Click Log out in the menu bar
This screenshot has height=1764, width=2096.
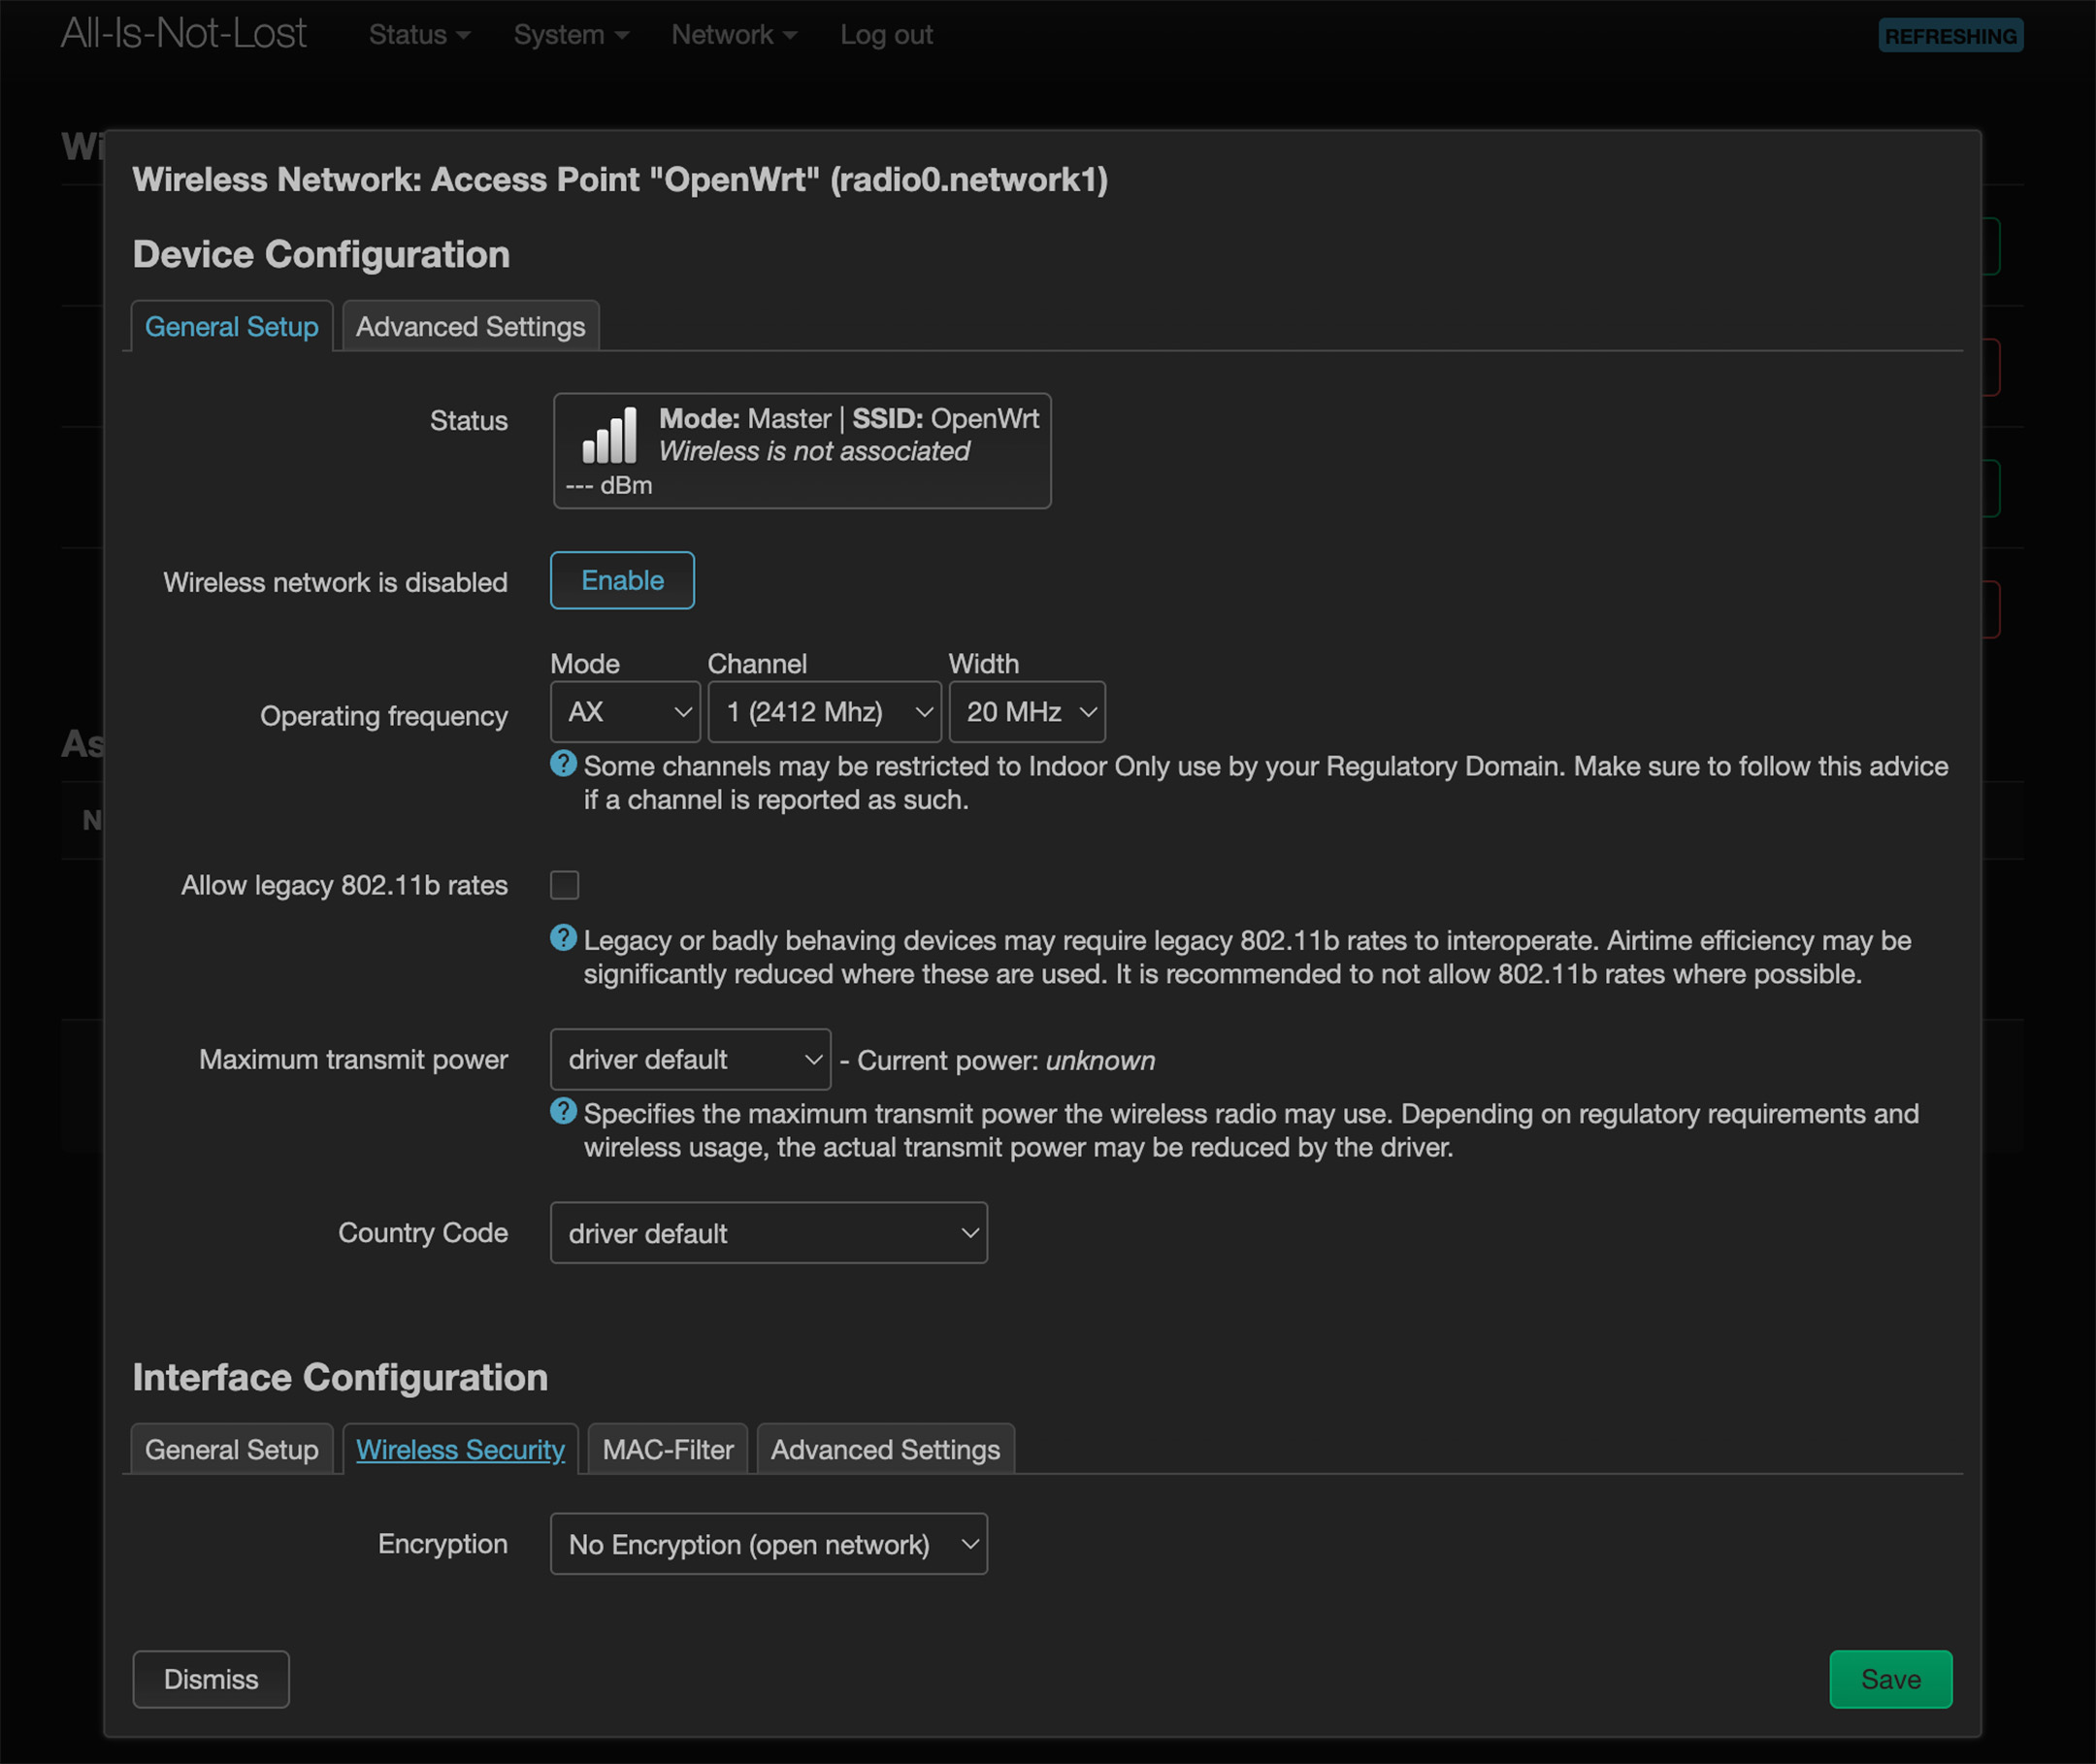[x=886, y=34]
